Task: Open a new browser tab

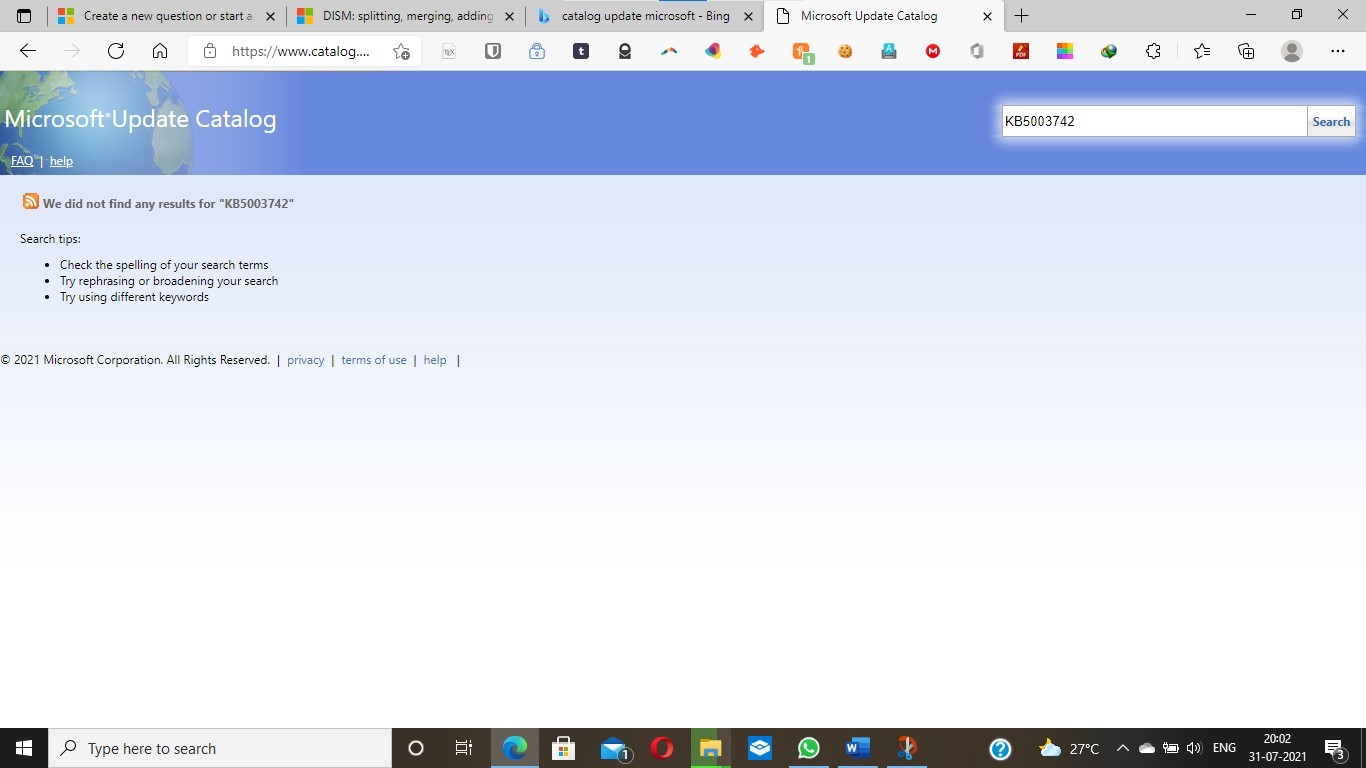Action: (x=1021, y=16)
